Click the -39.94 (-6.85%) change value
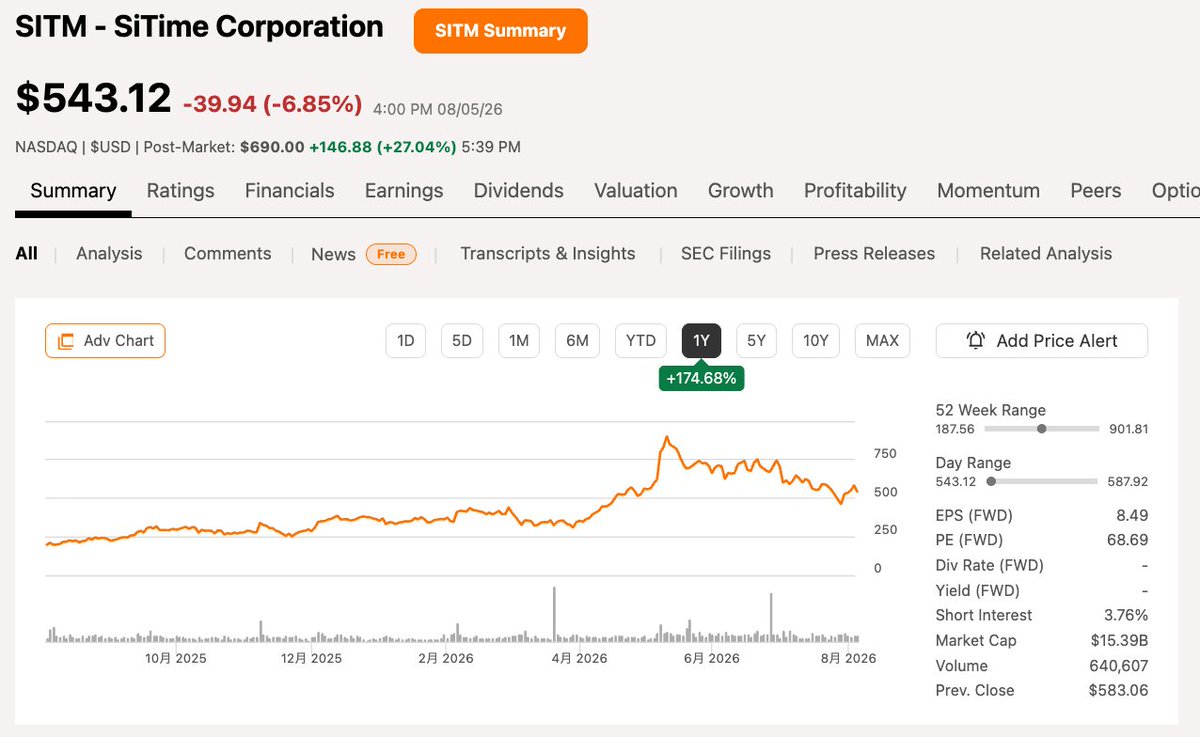This screenshot has width=1200, height=737. (272, 103)
